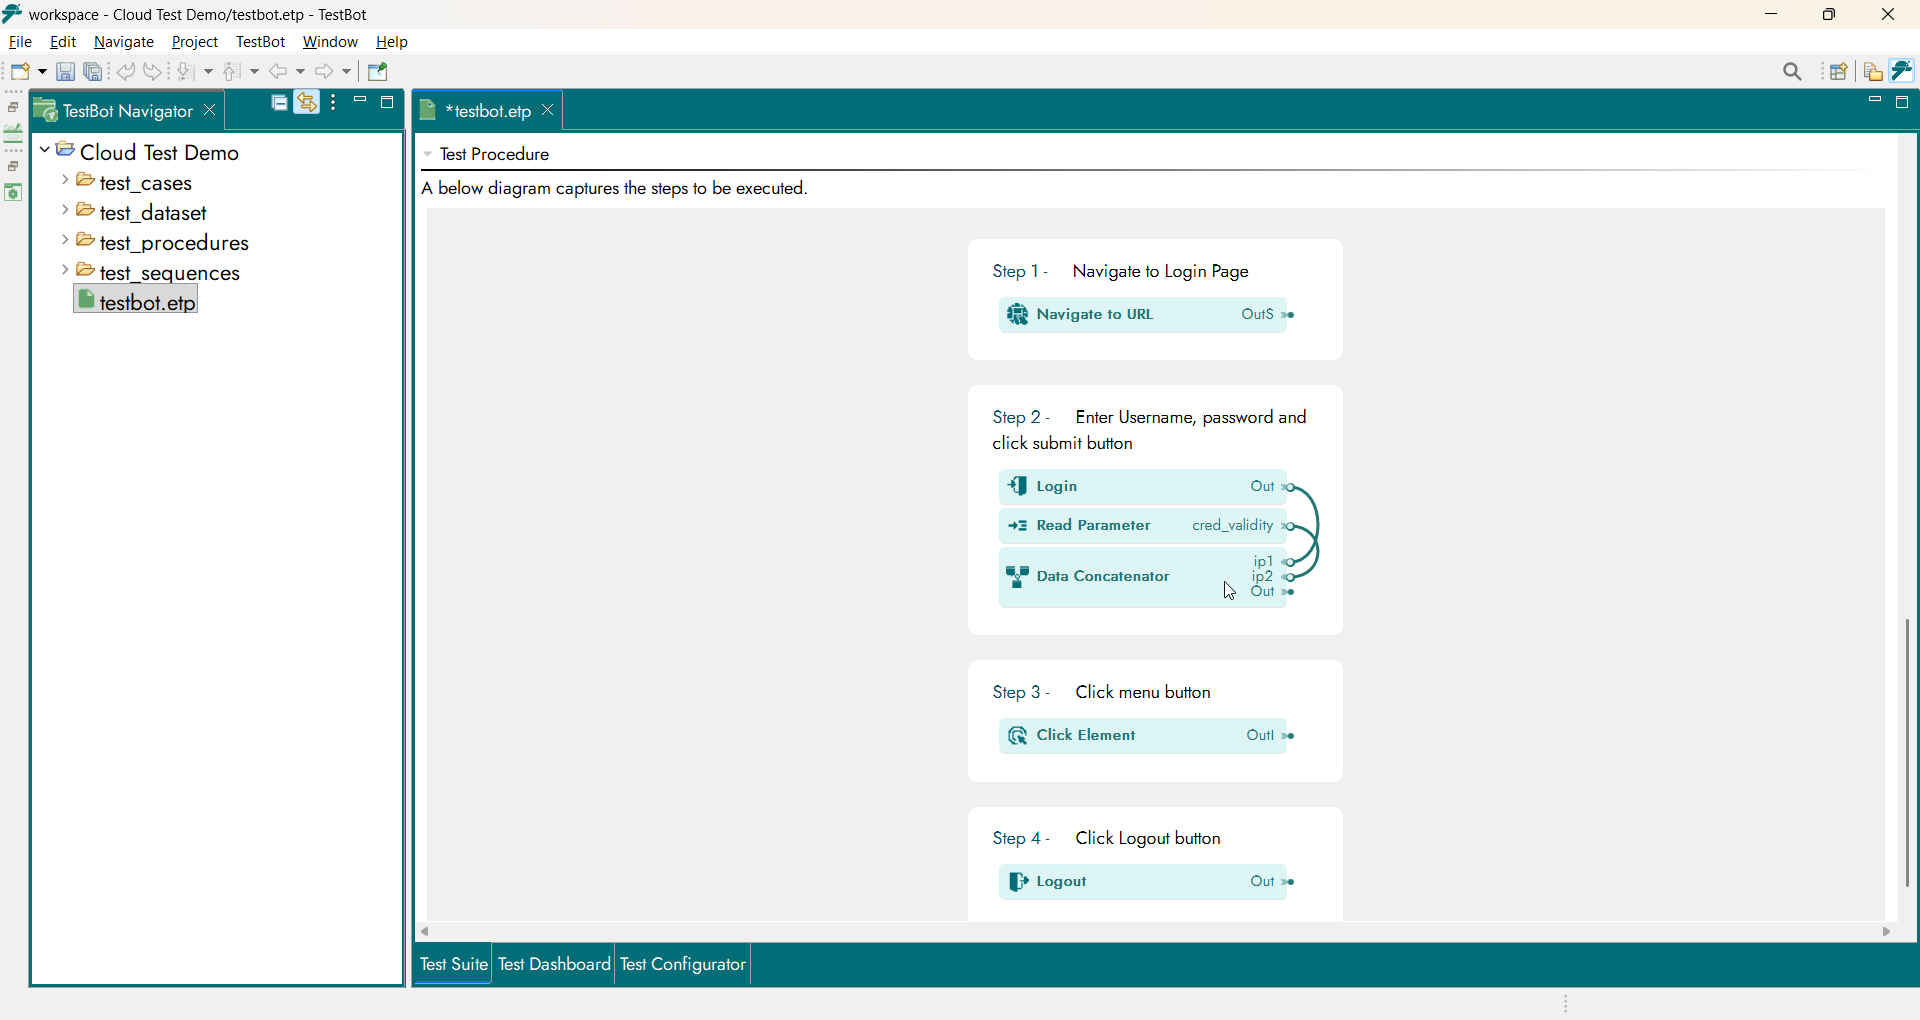Select testbot.etp file in navigator tree
The height and width of the screenshot is (1020, 1920).
click(x=147, y=303)
